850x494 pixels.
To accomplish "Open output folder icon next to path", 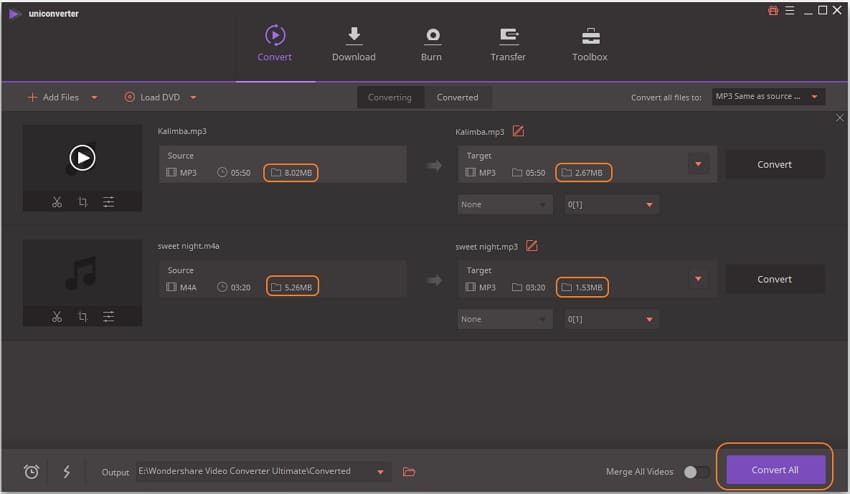I will (x=409, y=471).
